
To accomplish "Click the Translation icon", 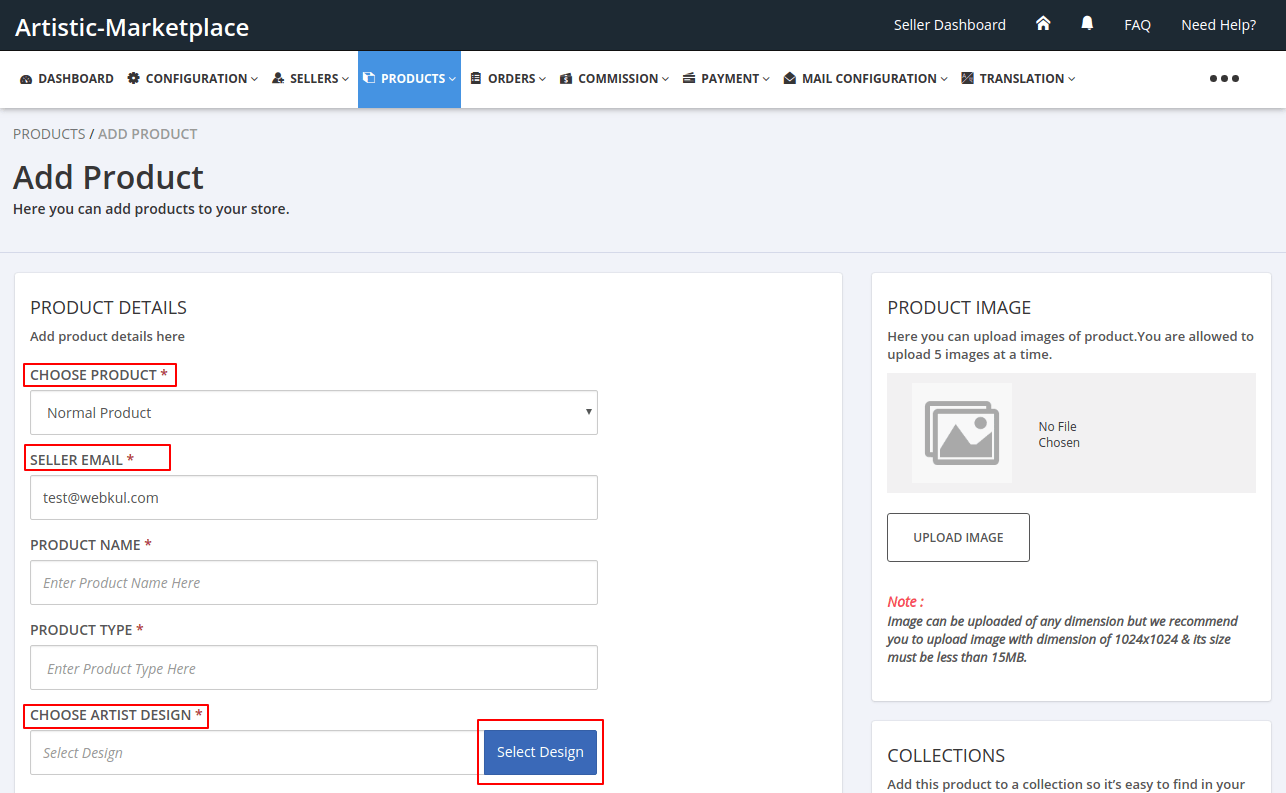I will pos(966,78).
